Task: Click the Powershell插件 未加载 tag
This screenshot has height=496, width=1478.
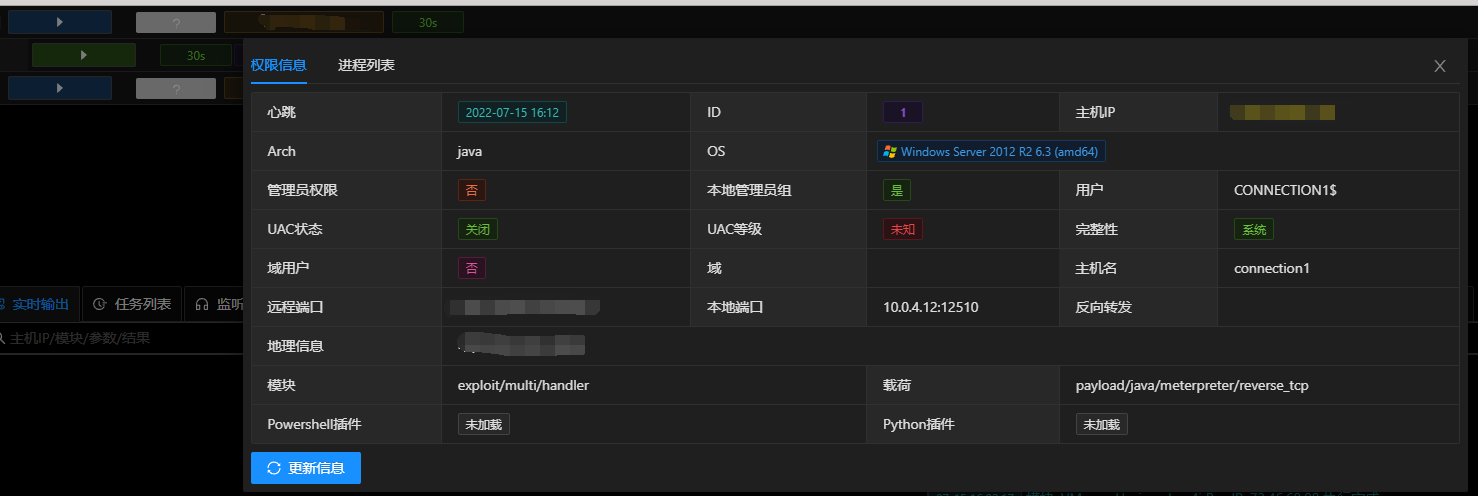Action: click(x=484, y=424)
